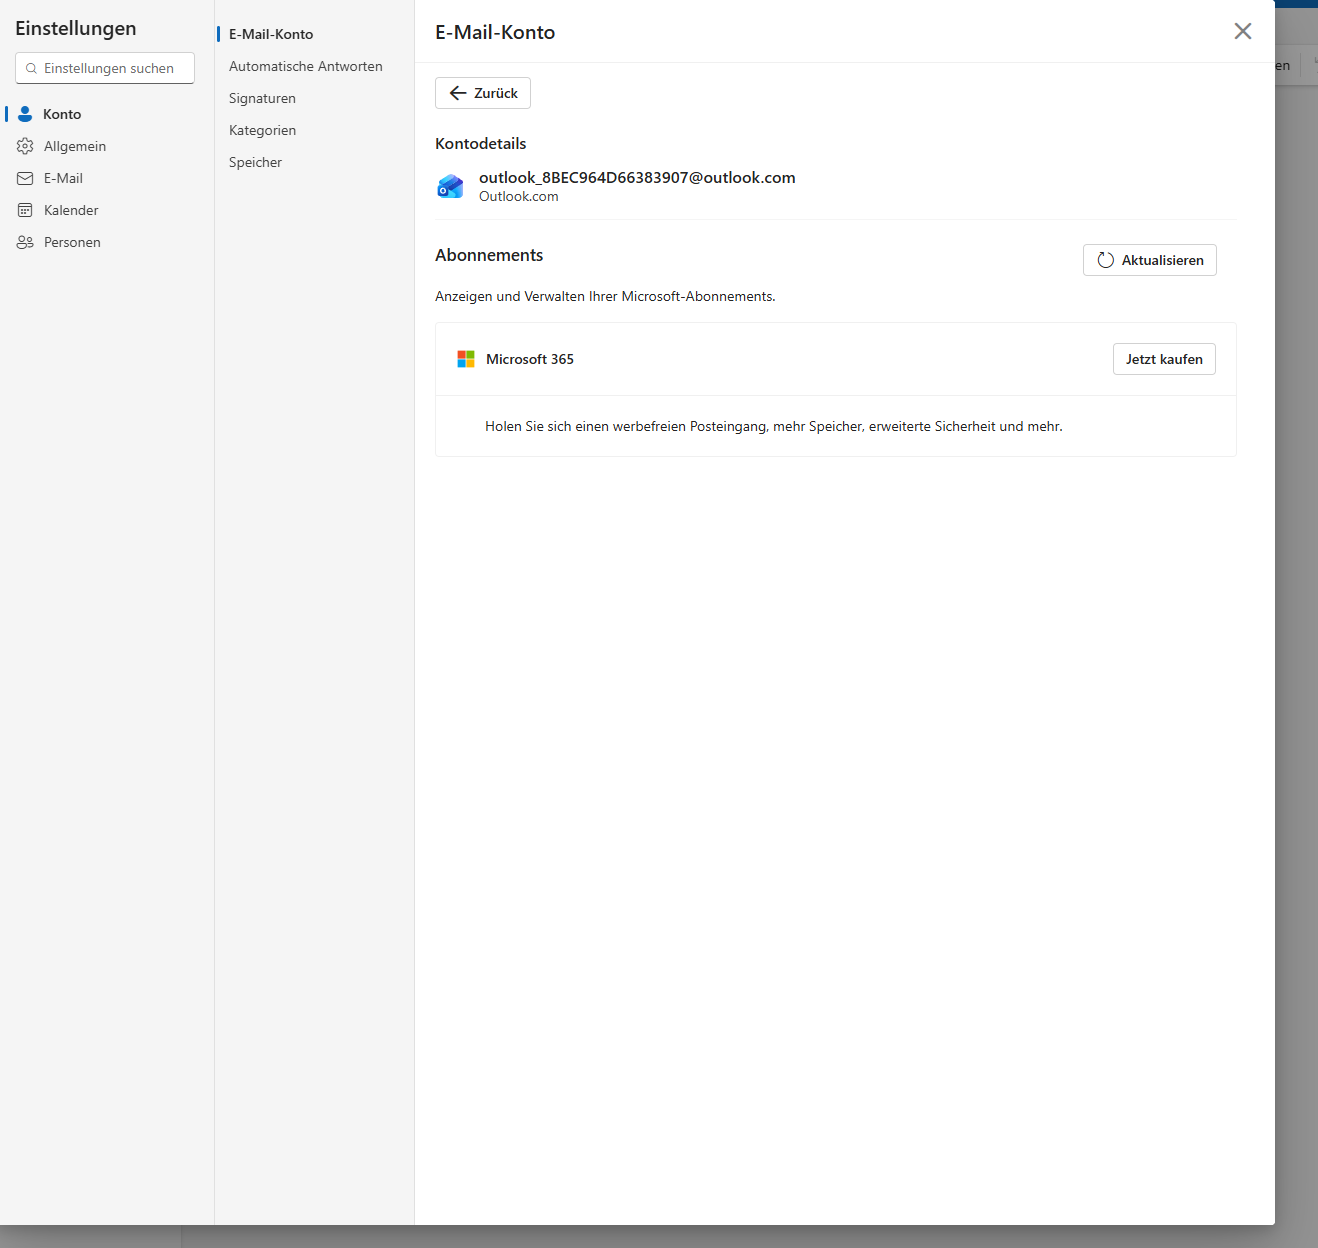Click the Outlook account logo icon
This screenshot has height=1248, width=1318.
[x=451, y=186]
